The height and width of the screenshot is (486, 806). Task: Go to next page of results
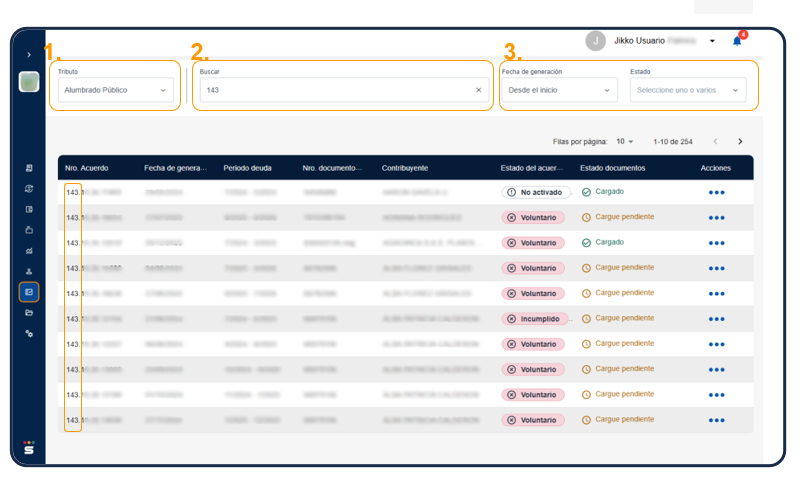pos(740,142)
